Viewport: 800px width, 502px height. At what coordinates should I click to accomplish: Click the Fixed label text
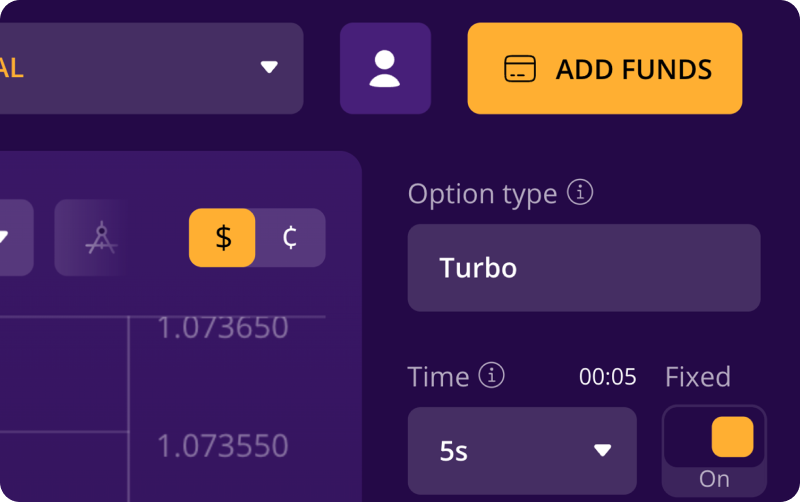(x=698, y=377)
